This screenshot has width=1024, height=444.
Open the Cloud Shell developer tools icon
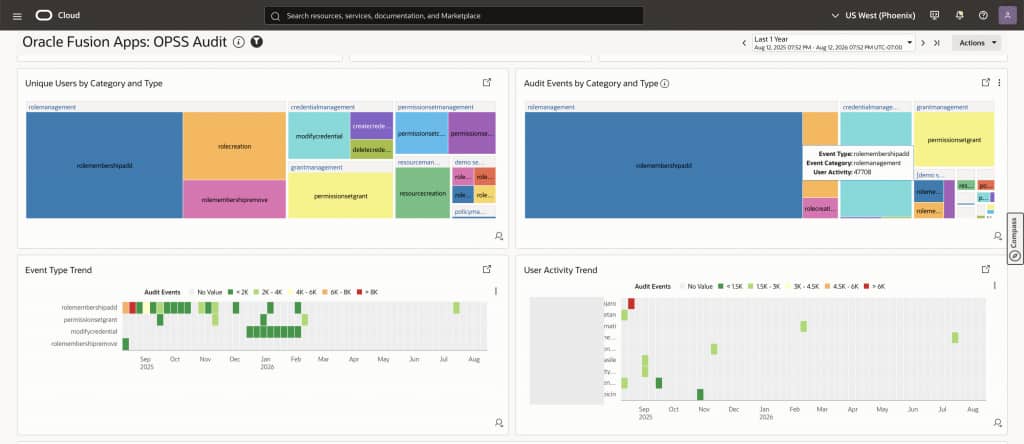click(x=935, y=15)
